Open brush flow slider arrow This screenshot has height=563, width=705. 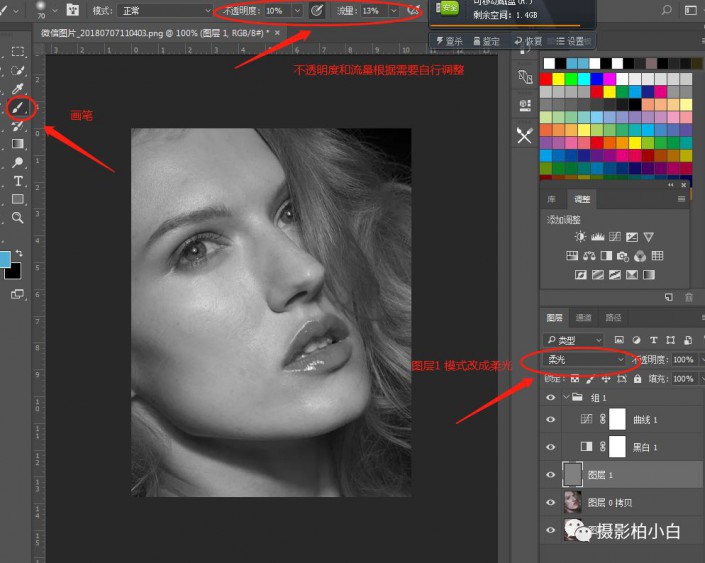[x=394, y=10]
